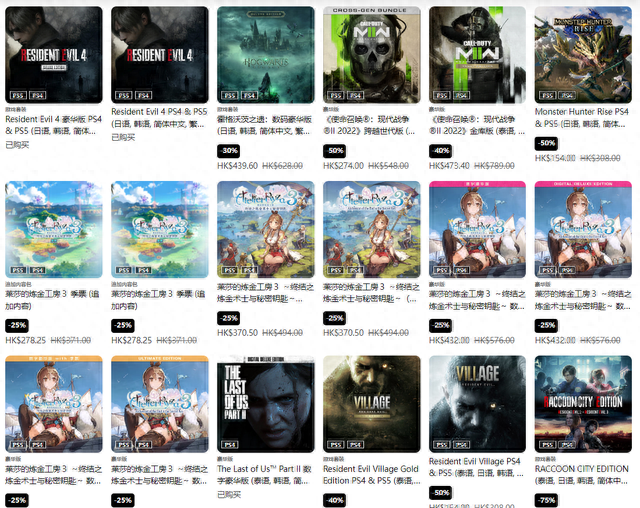
Task: Click the -75% badge under Raccoon City Edition
Action: point(546,500)
